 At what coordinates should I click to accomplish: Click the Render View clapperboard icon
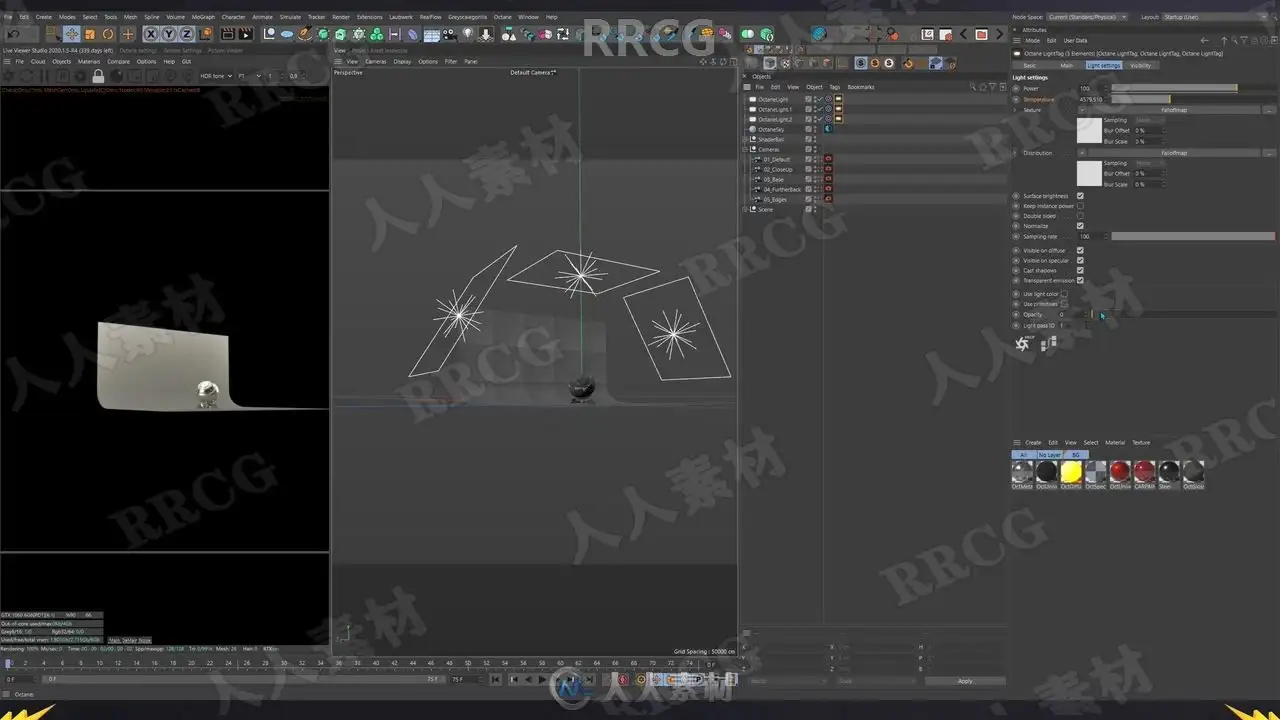226,34
